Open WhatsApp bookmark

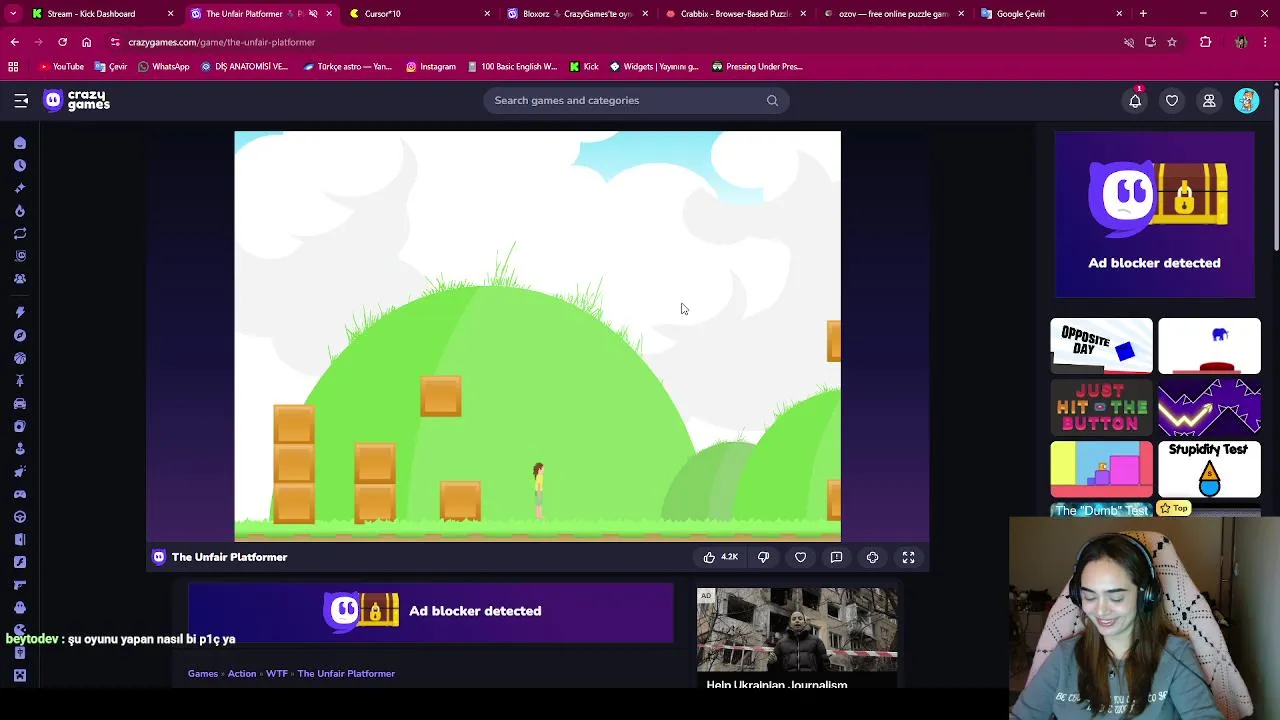coord(164,67)
